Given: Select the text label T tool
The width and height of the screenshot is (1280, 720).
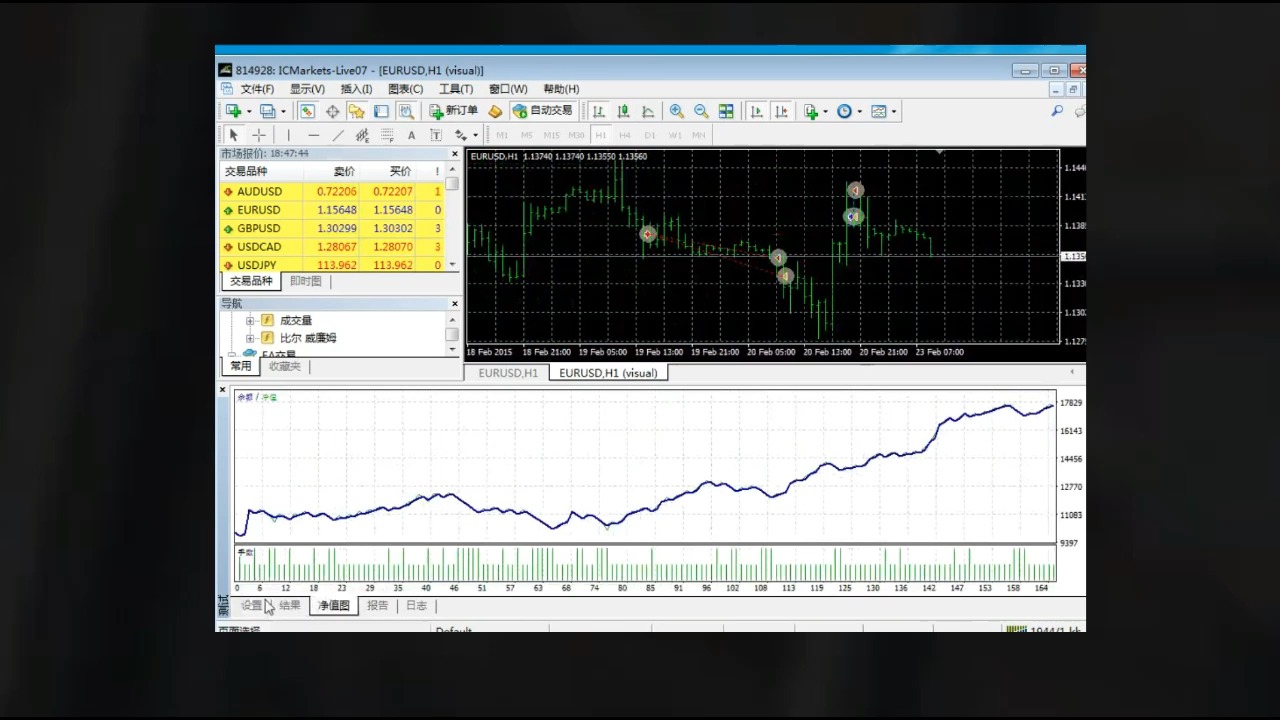Looking at the screenshot, I should [x=436, y=135].
